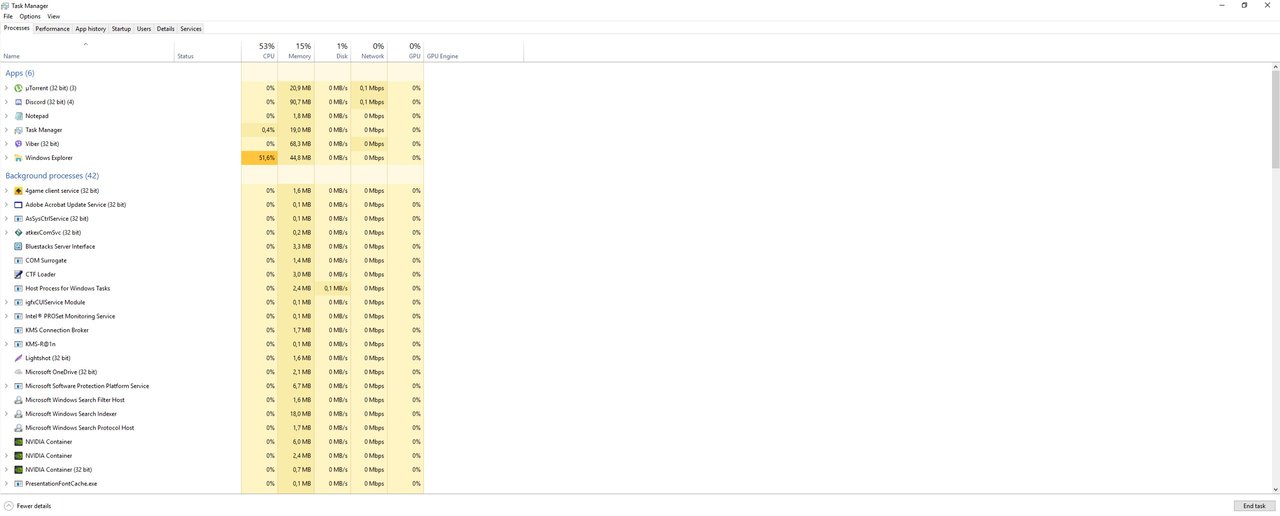Switch to the Services tab
This screenshot has width=1280, height=516.
(x=191, y=29)
